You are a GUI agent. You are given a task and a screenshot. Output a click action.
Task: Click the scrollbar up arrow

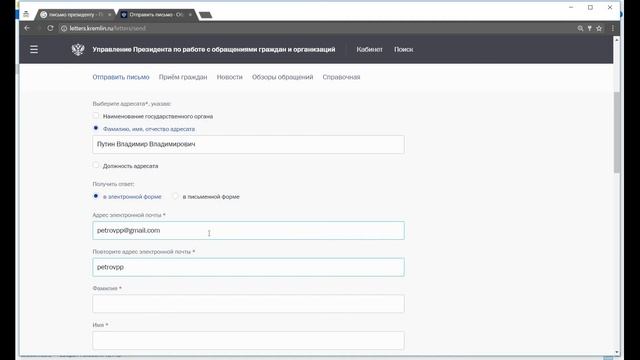click(616, 40)
